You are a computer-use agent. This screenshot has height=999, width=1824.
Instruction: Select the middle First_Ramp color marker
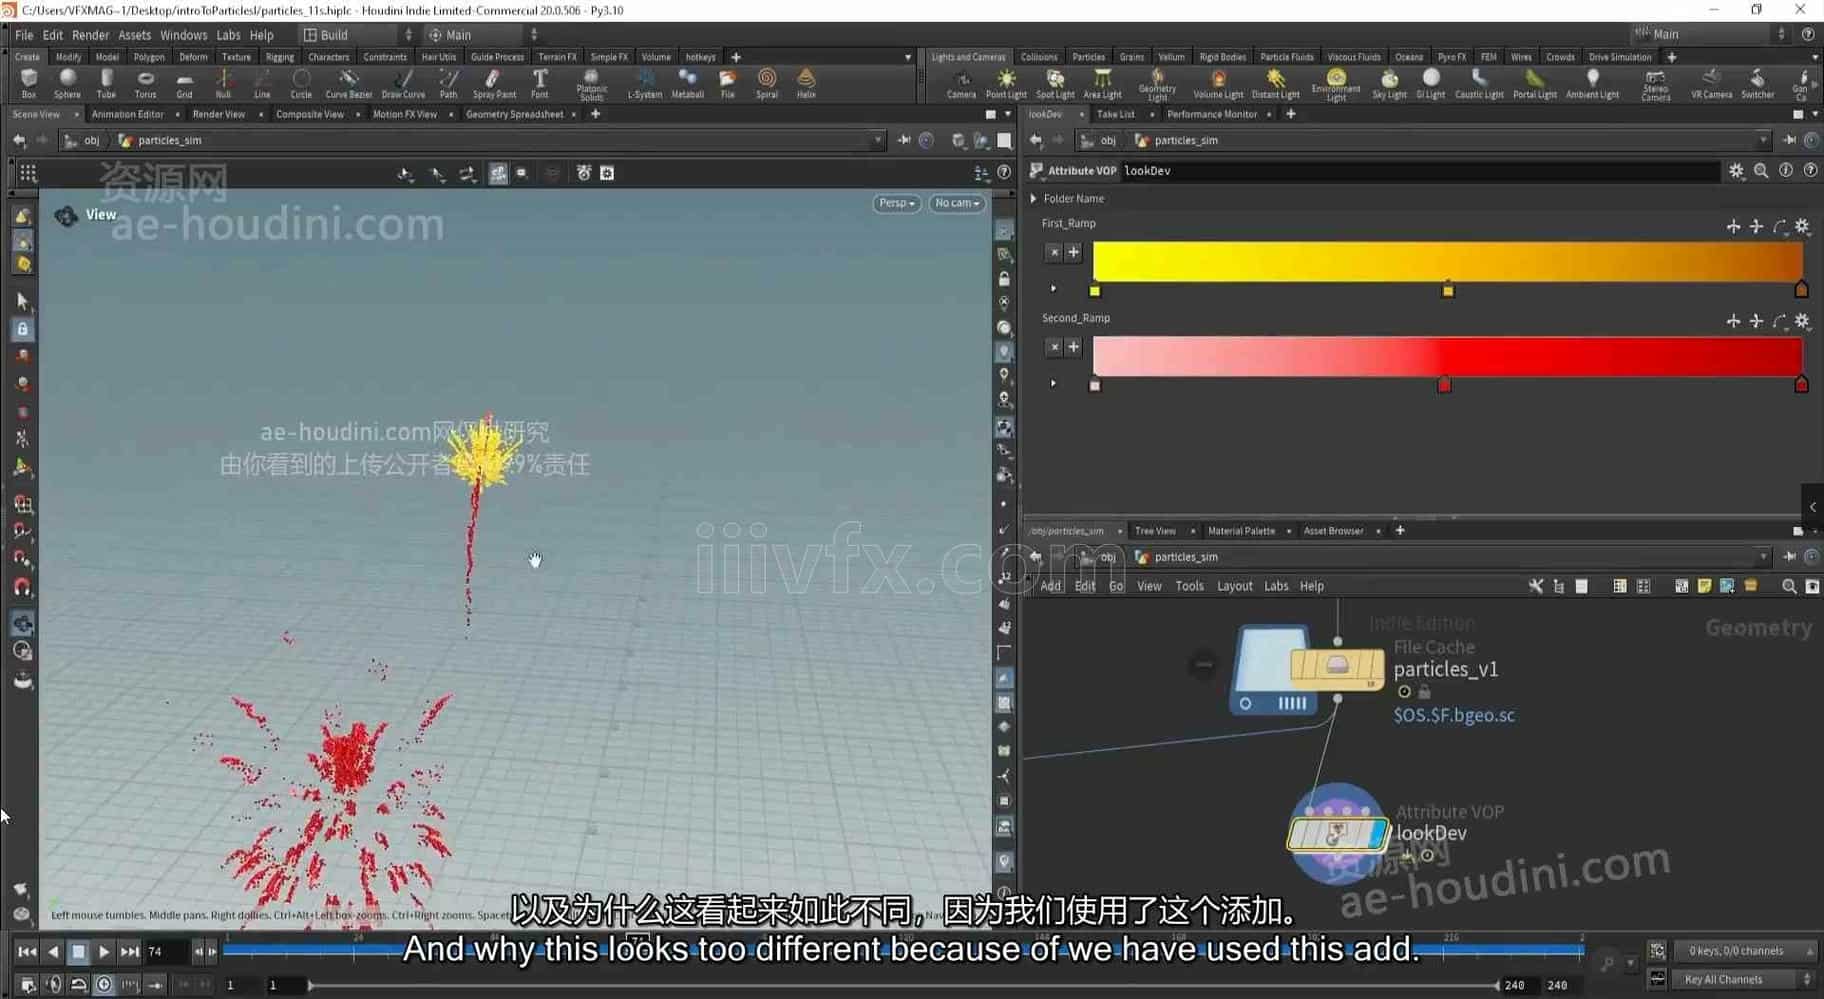point(1447,290)
